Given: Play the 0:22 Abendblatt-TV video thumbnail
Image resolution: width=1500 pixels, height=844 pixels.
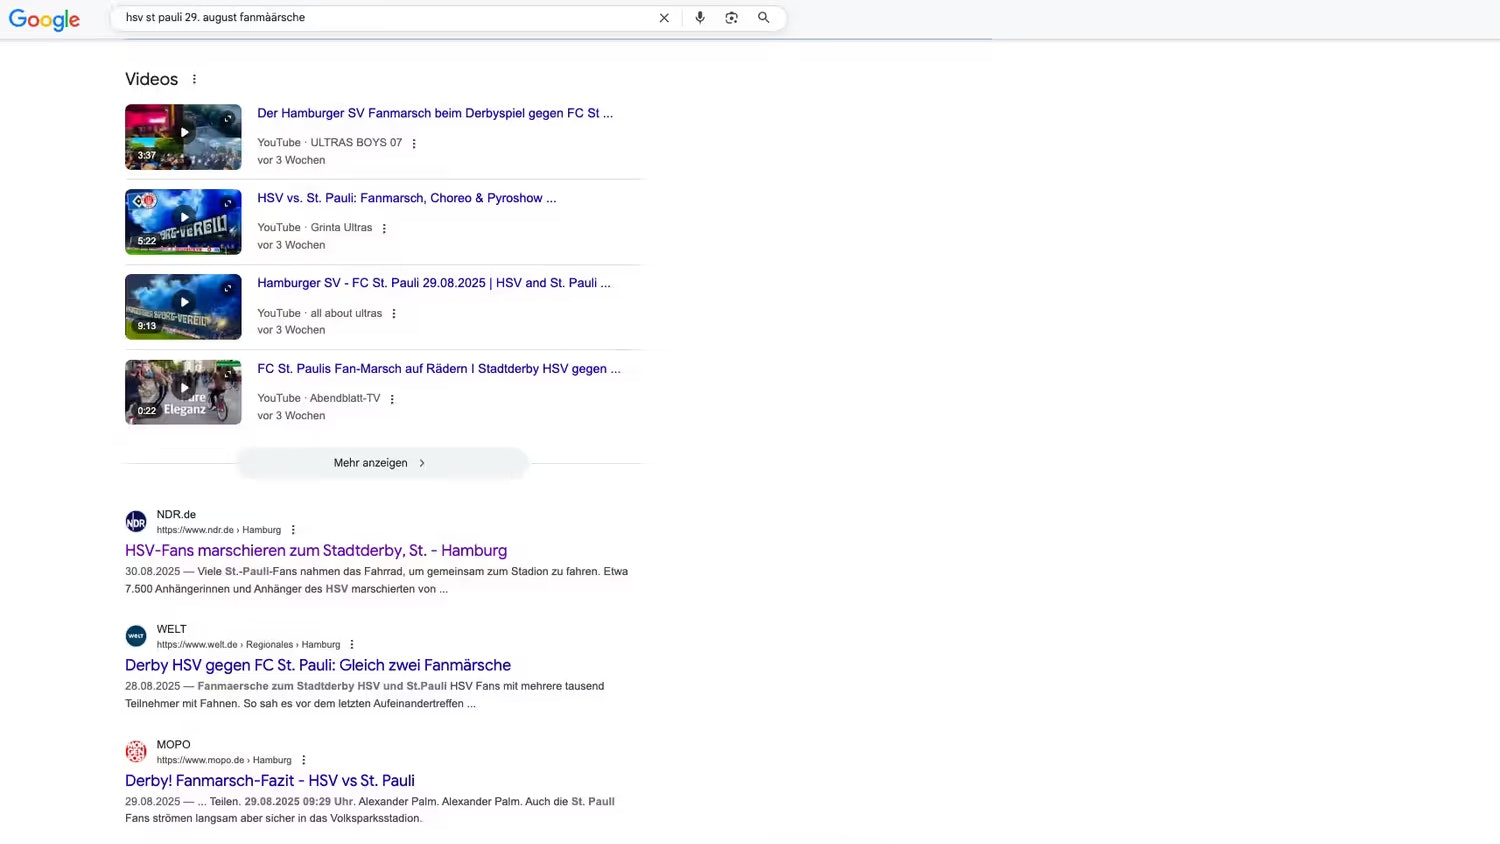Looking at the screenshot, I should 183,392.
